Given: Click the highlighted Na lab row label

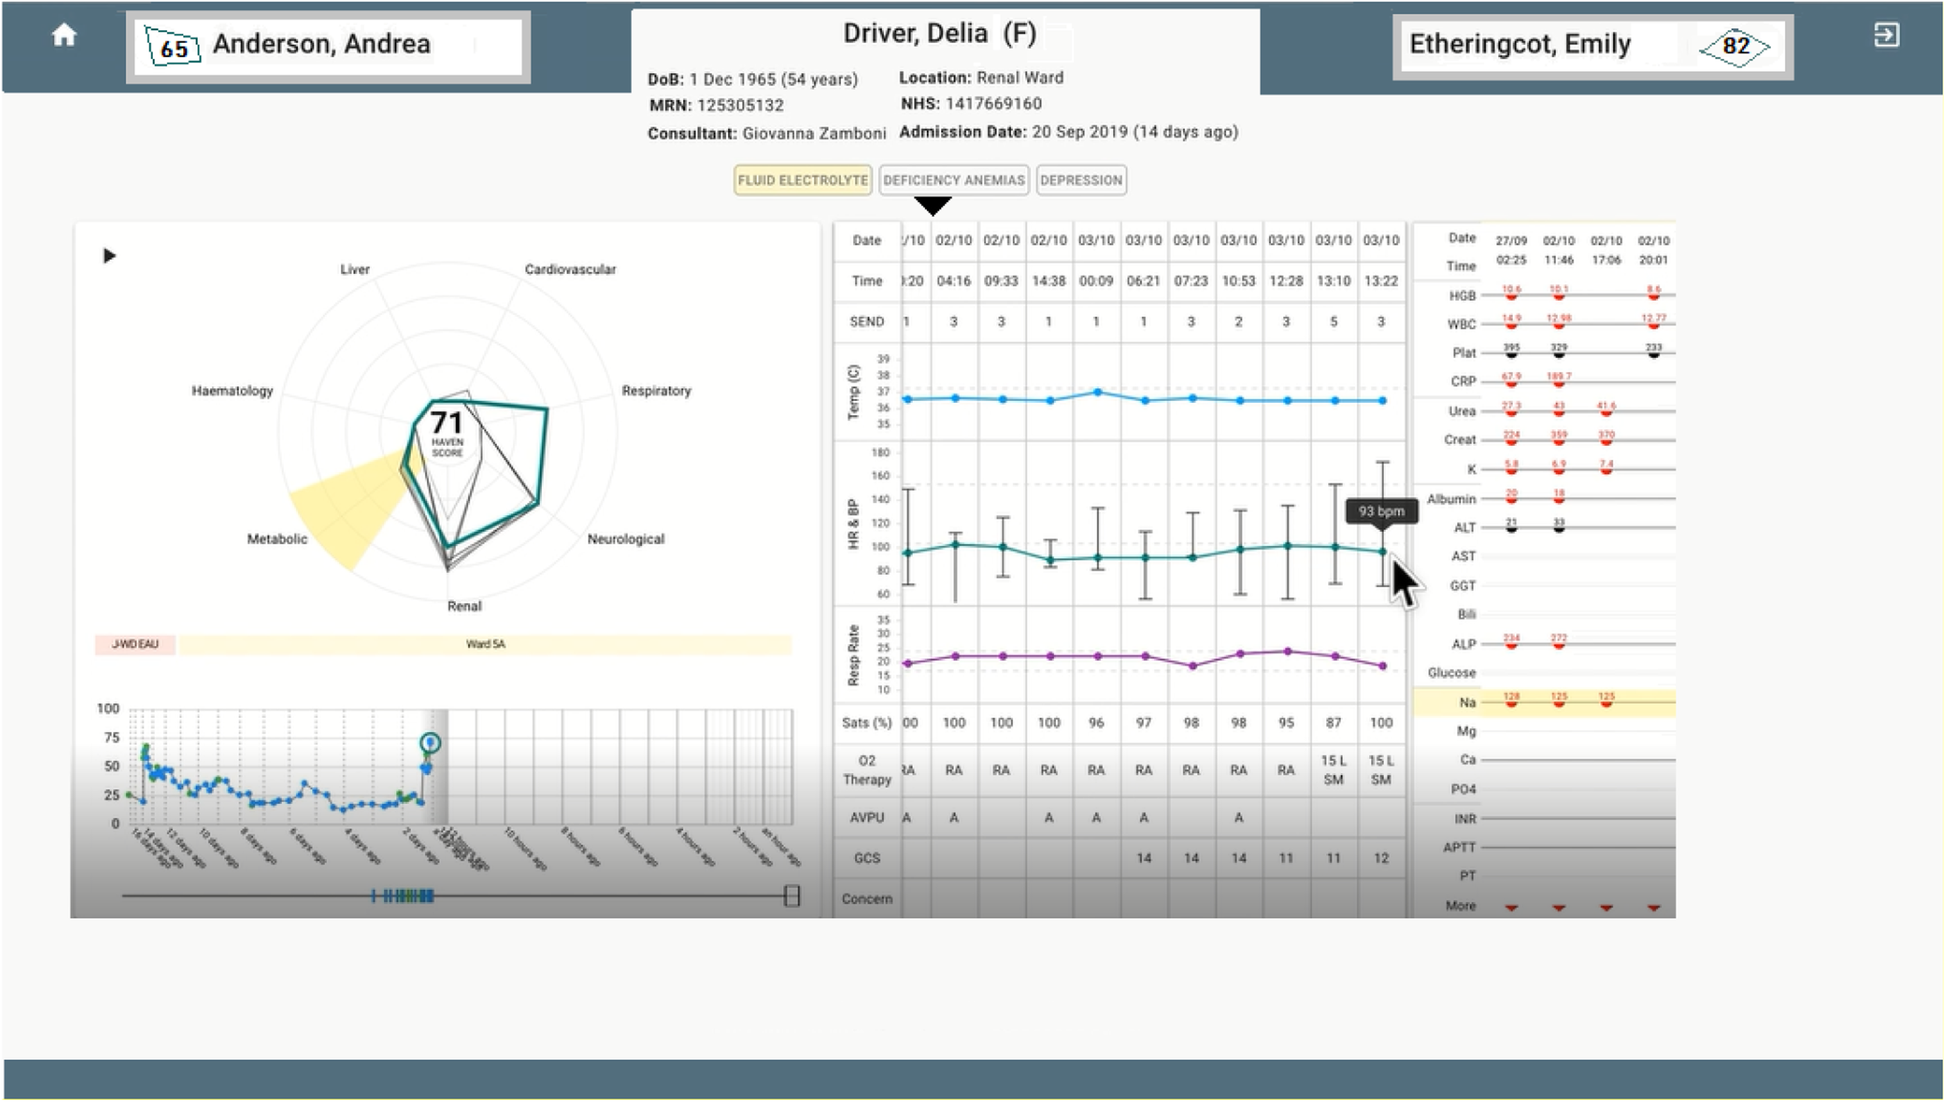Looking at the screenshot, I should click(1467, 703).
